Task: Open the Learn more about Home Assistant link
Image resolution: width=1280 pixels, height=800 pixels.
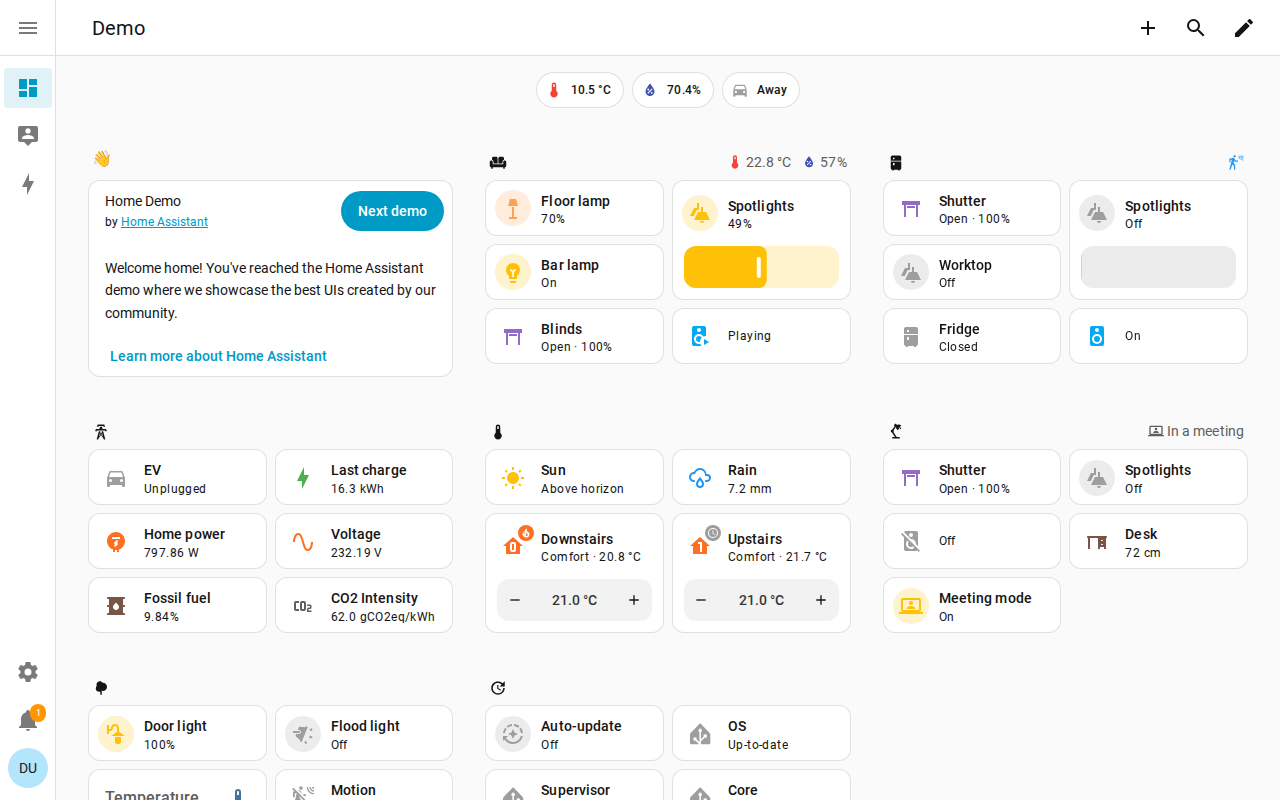Action: point(218,356)
